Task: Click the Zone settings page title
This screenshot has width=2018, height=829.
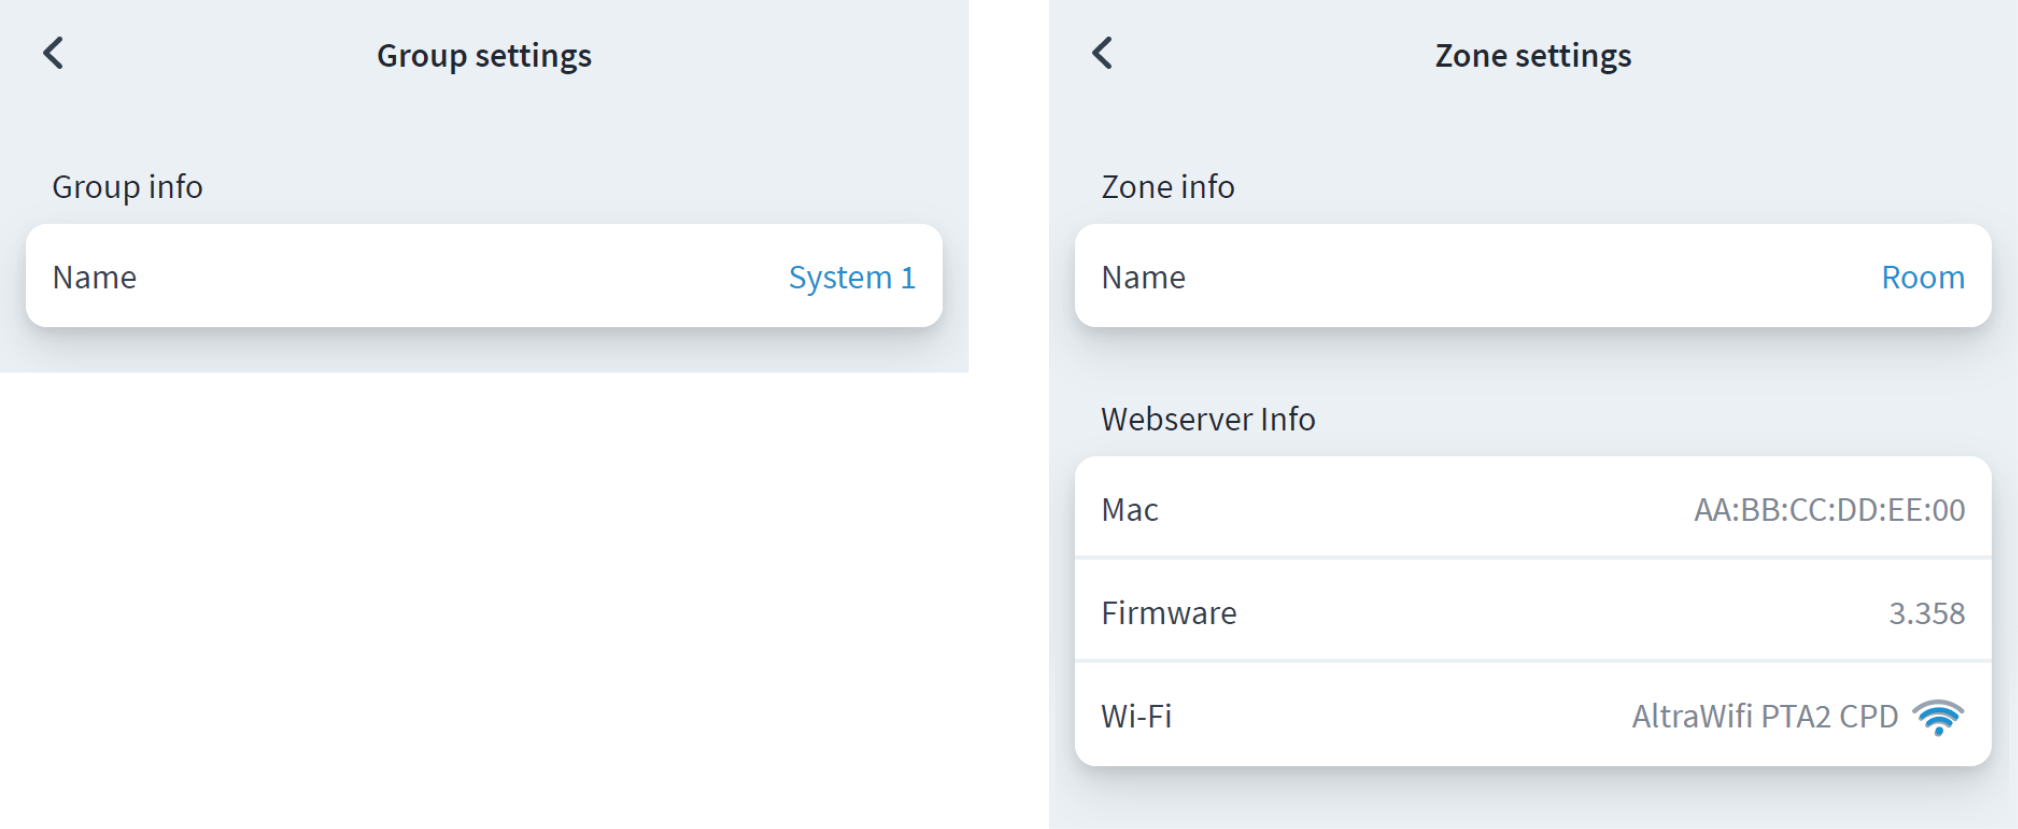Action: [x=1533, y=56]
